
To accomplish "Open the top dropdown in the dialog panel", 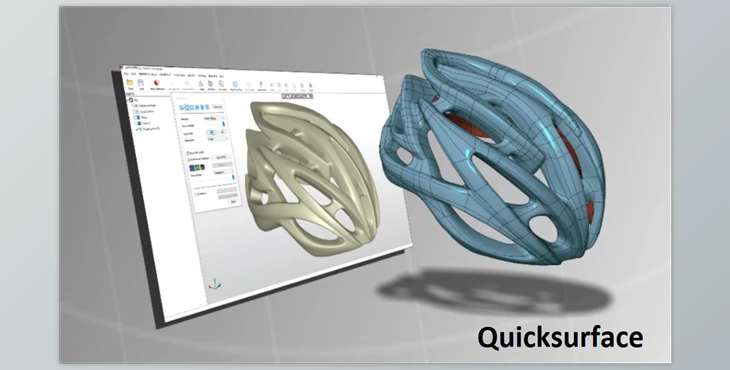I will coord(214,118).
